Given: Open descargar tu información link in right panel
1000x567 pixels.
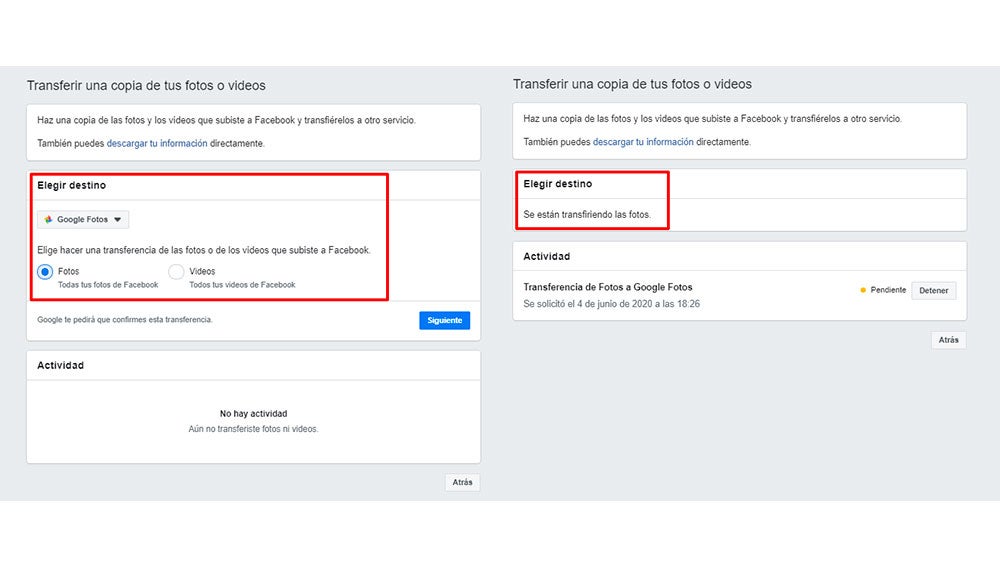Looking at the screenshot, I should (643, 142).
